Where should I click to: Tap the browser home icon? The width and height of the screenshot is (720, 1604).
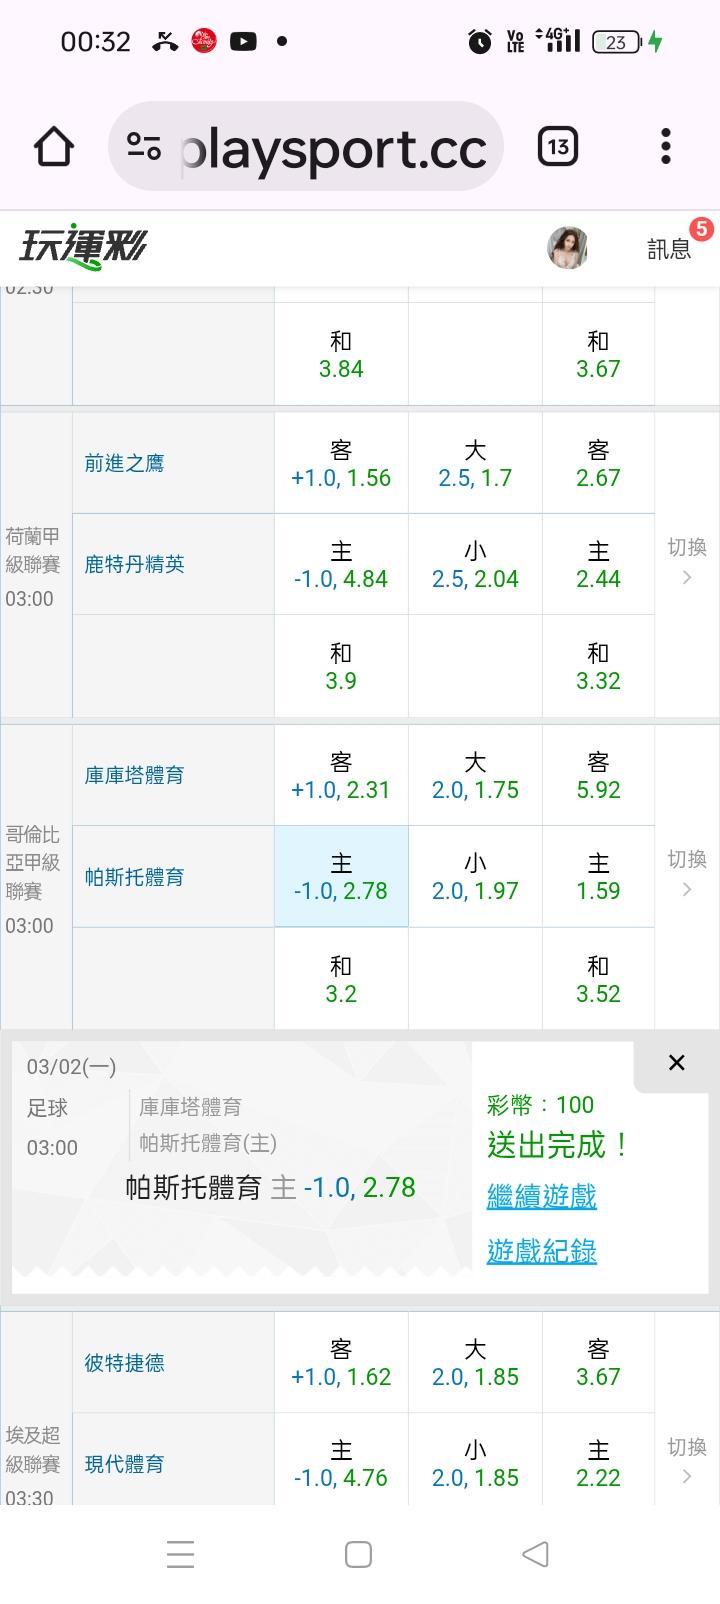(x=54, y=147)
